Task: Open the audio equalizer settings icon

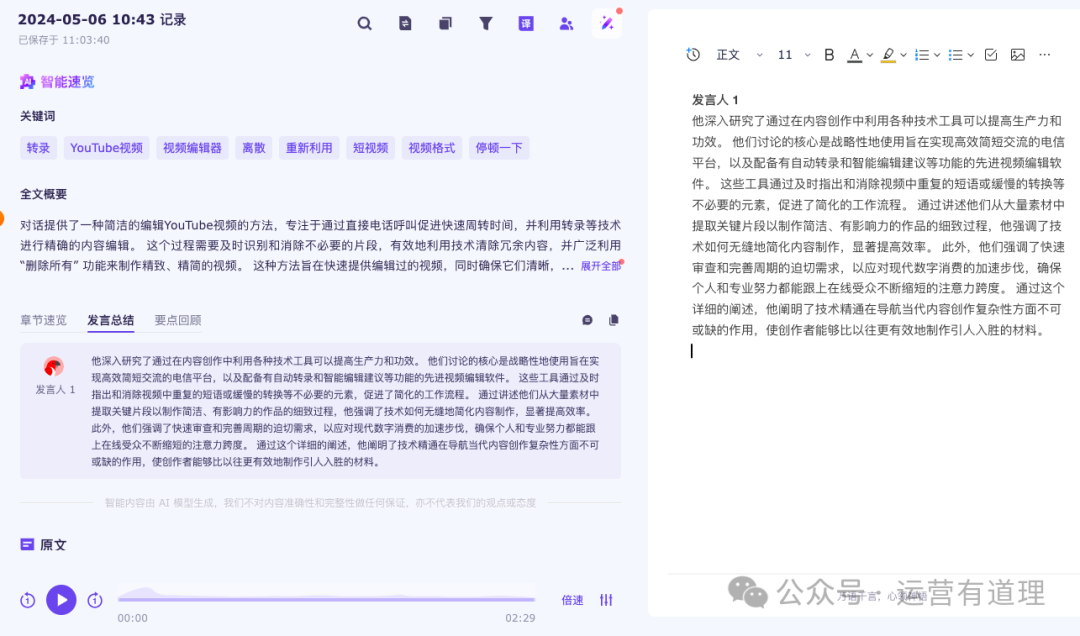Action: (x=606, y=599)
